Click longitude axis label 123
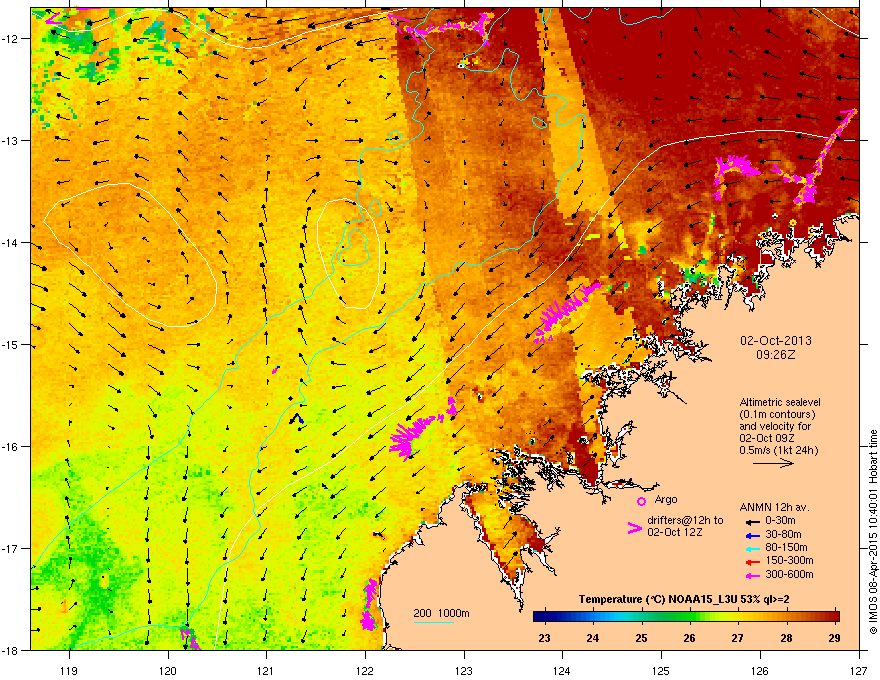The image size is (880, 680). [464, 670]
